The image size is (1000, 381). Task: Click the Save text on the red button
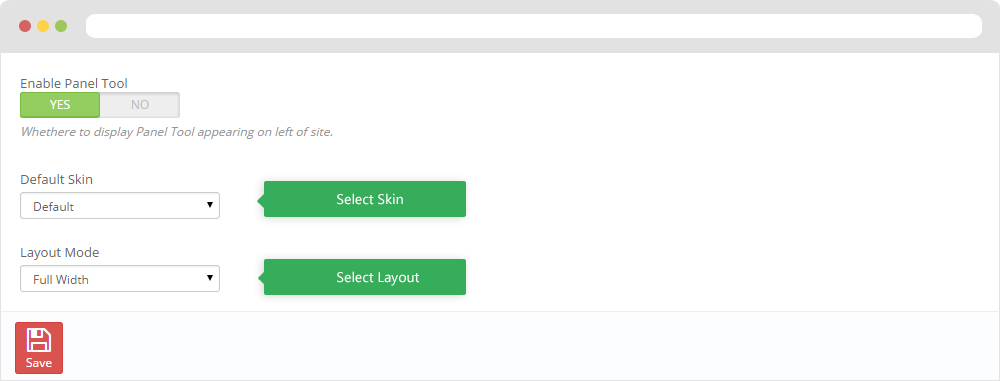(x=39, y=363)
